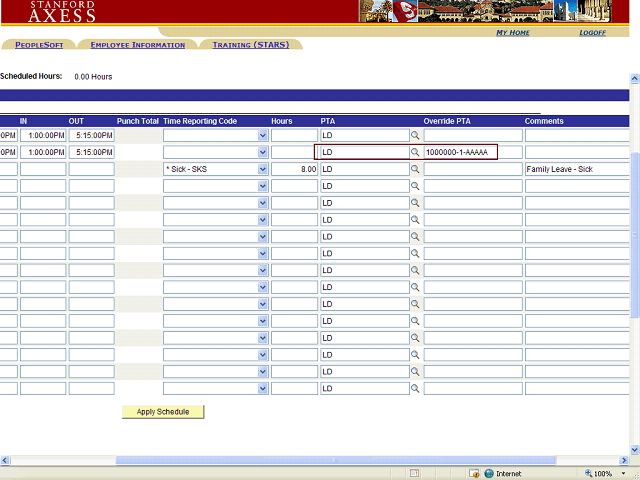Open Time Reporting Code dropdown in bottom row
The height and width of the screenshot is (480, 640).
tap(263, 389)
